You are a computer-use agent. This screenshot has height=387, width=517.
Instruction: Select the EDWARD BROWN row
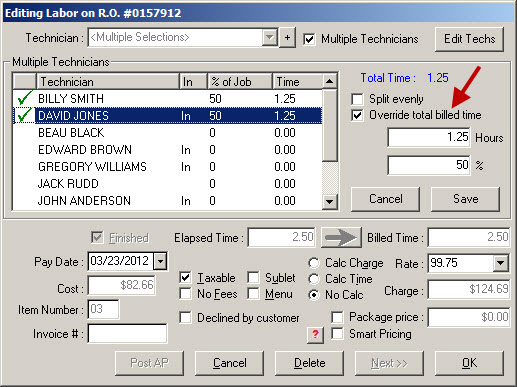(167, 150)
